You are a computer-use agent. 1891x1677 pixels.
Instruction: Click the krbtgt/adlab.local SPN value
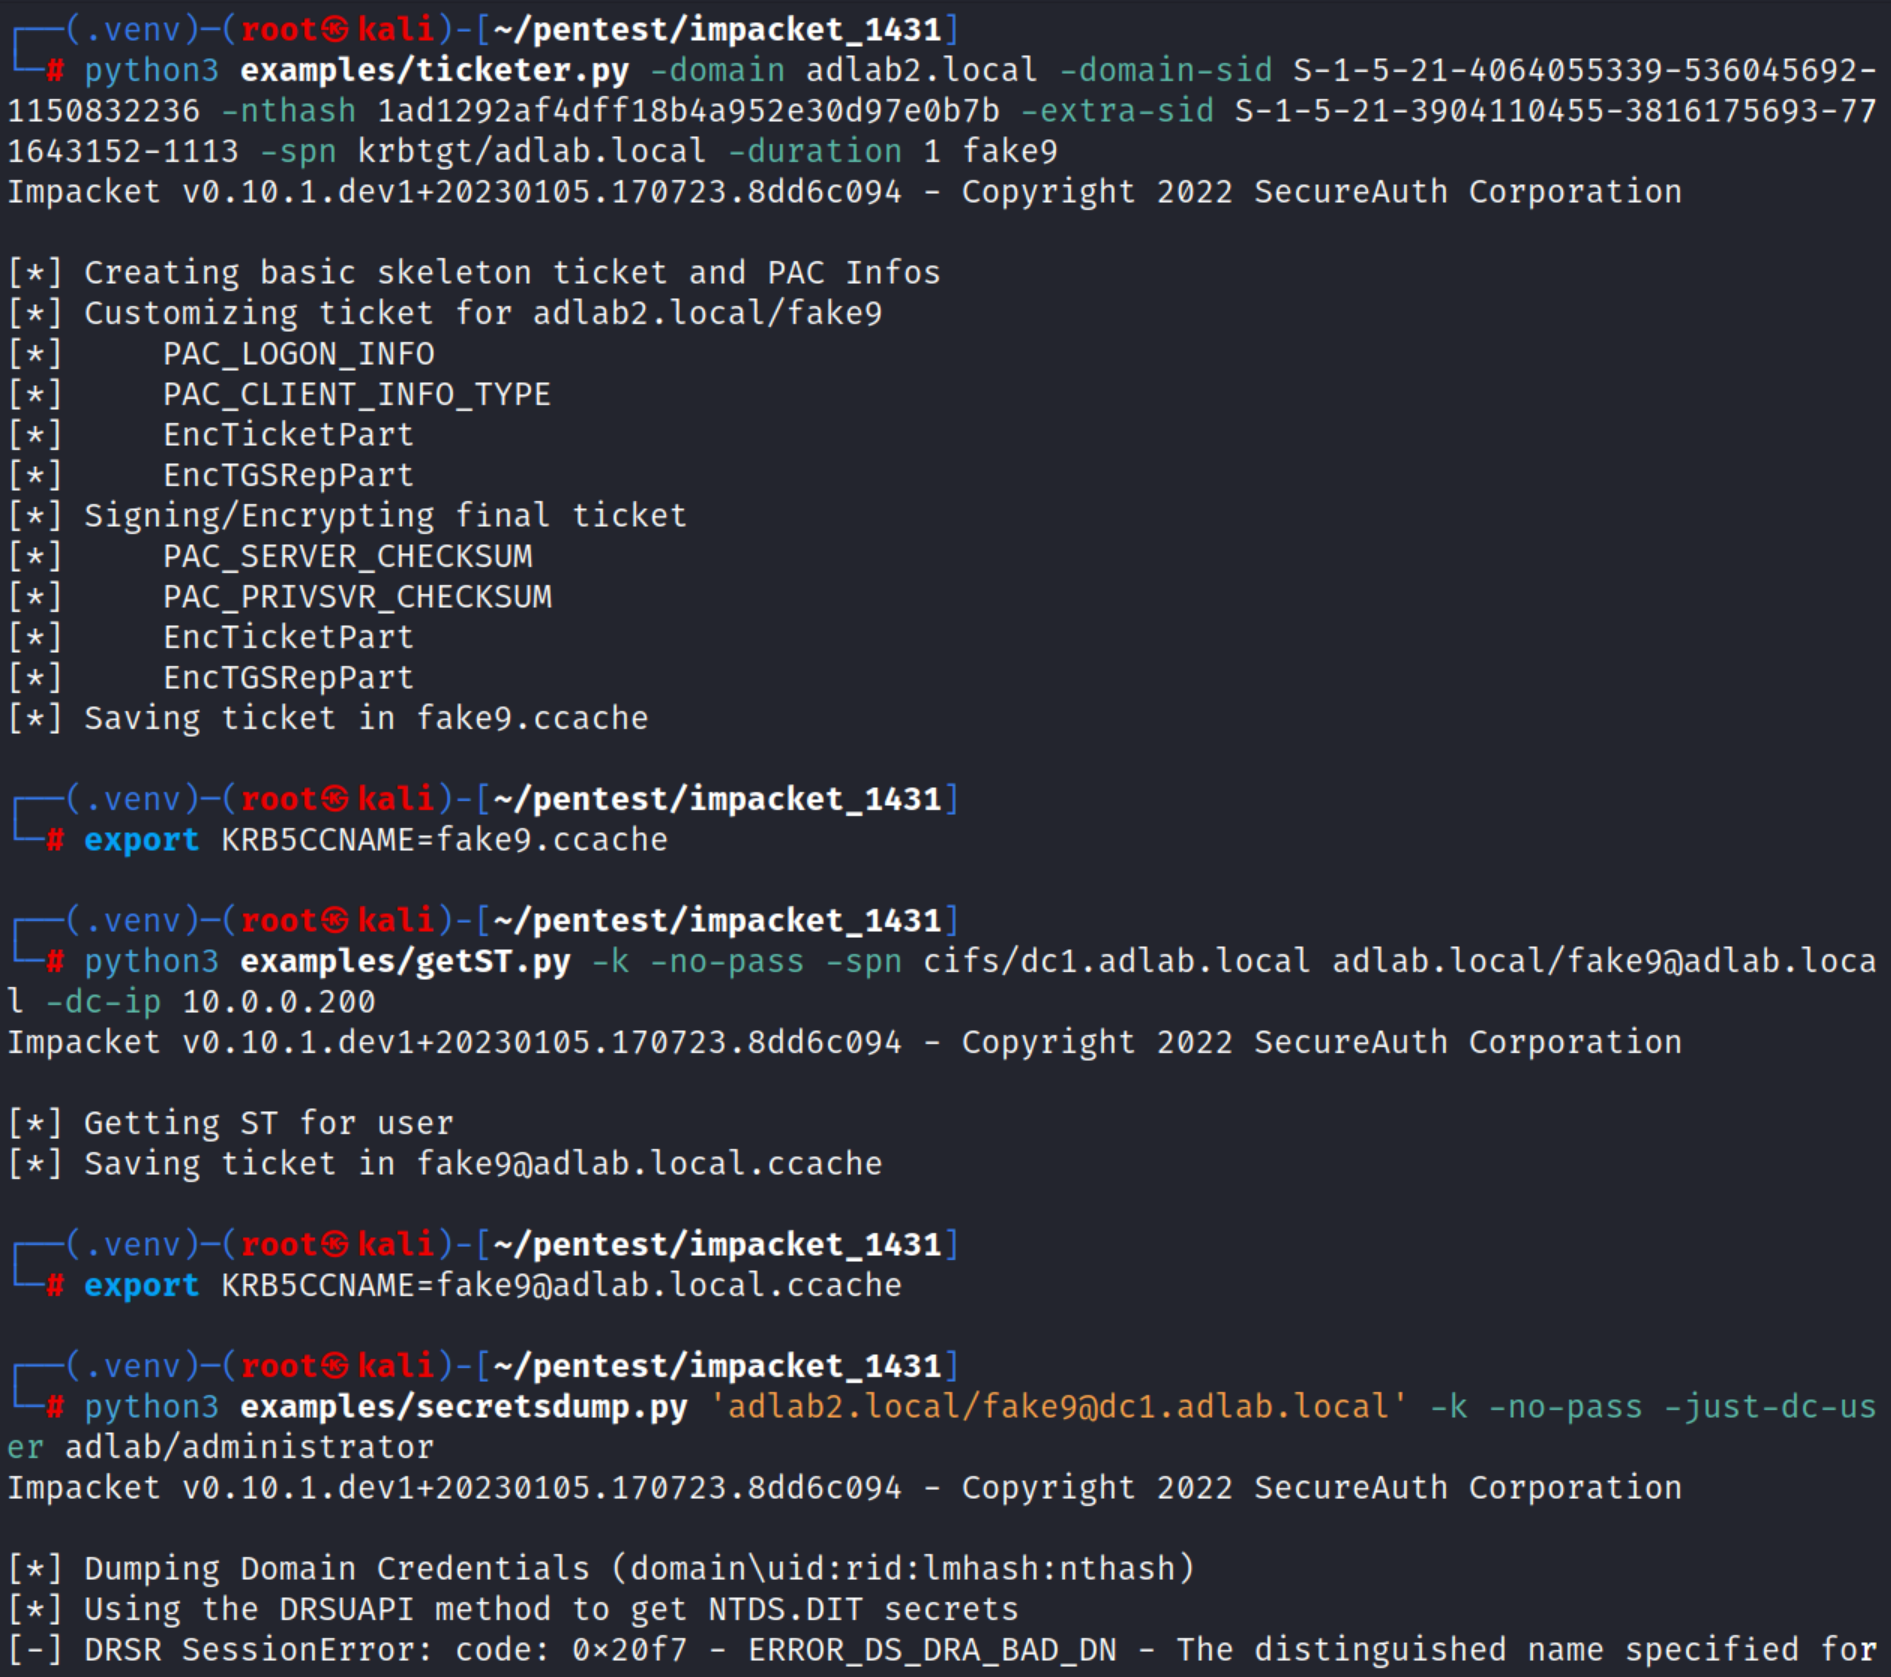coord(532,151)
